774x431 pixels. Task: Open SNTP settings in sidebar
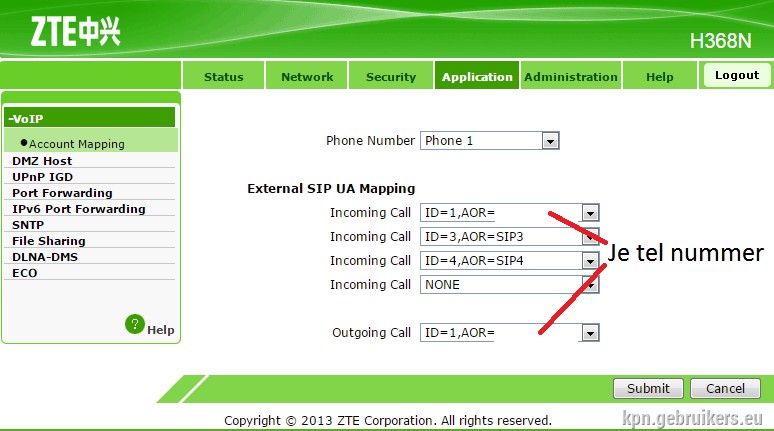click(x=28, y=225)
